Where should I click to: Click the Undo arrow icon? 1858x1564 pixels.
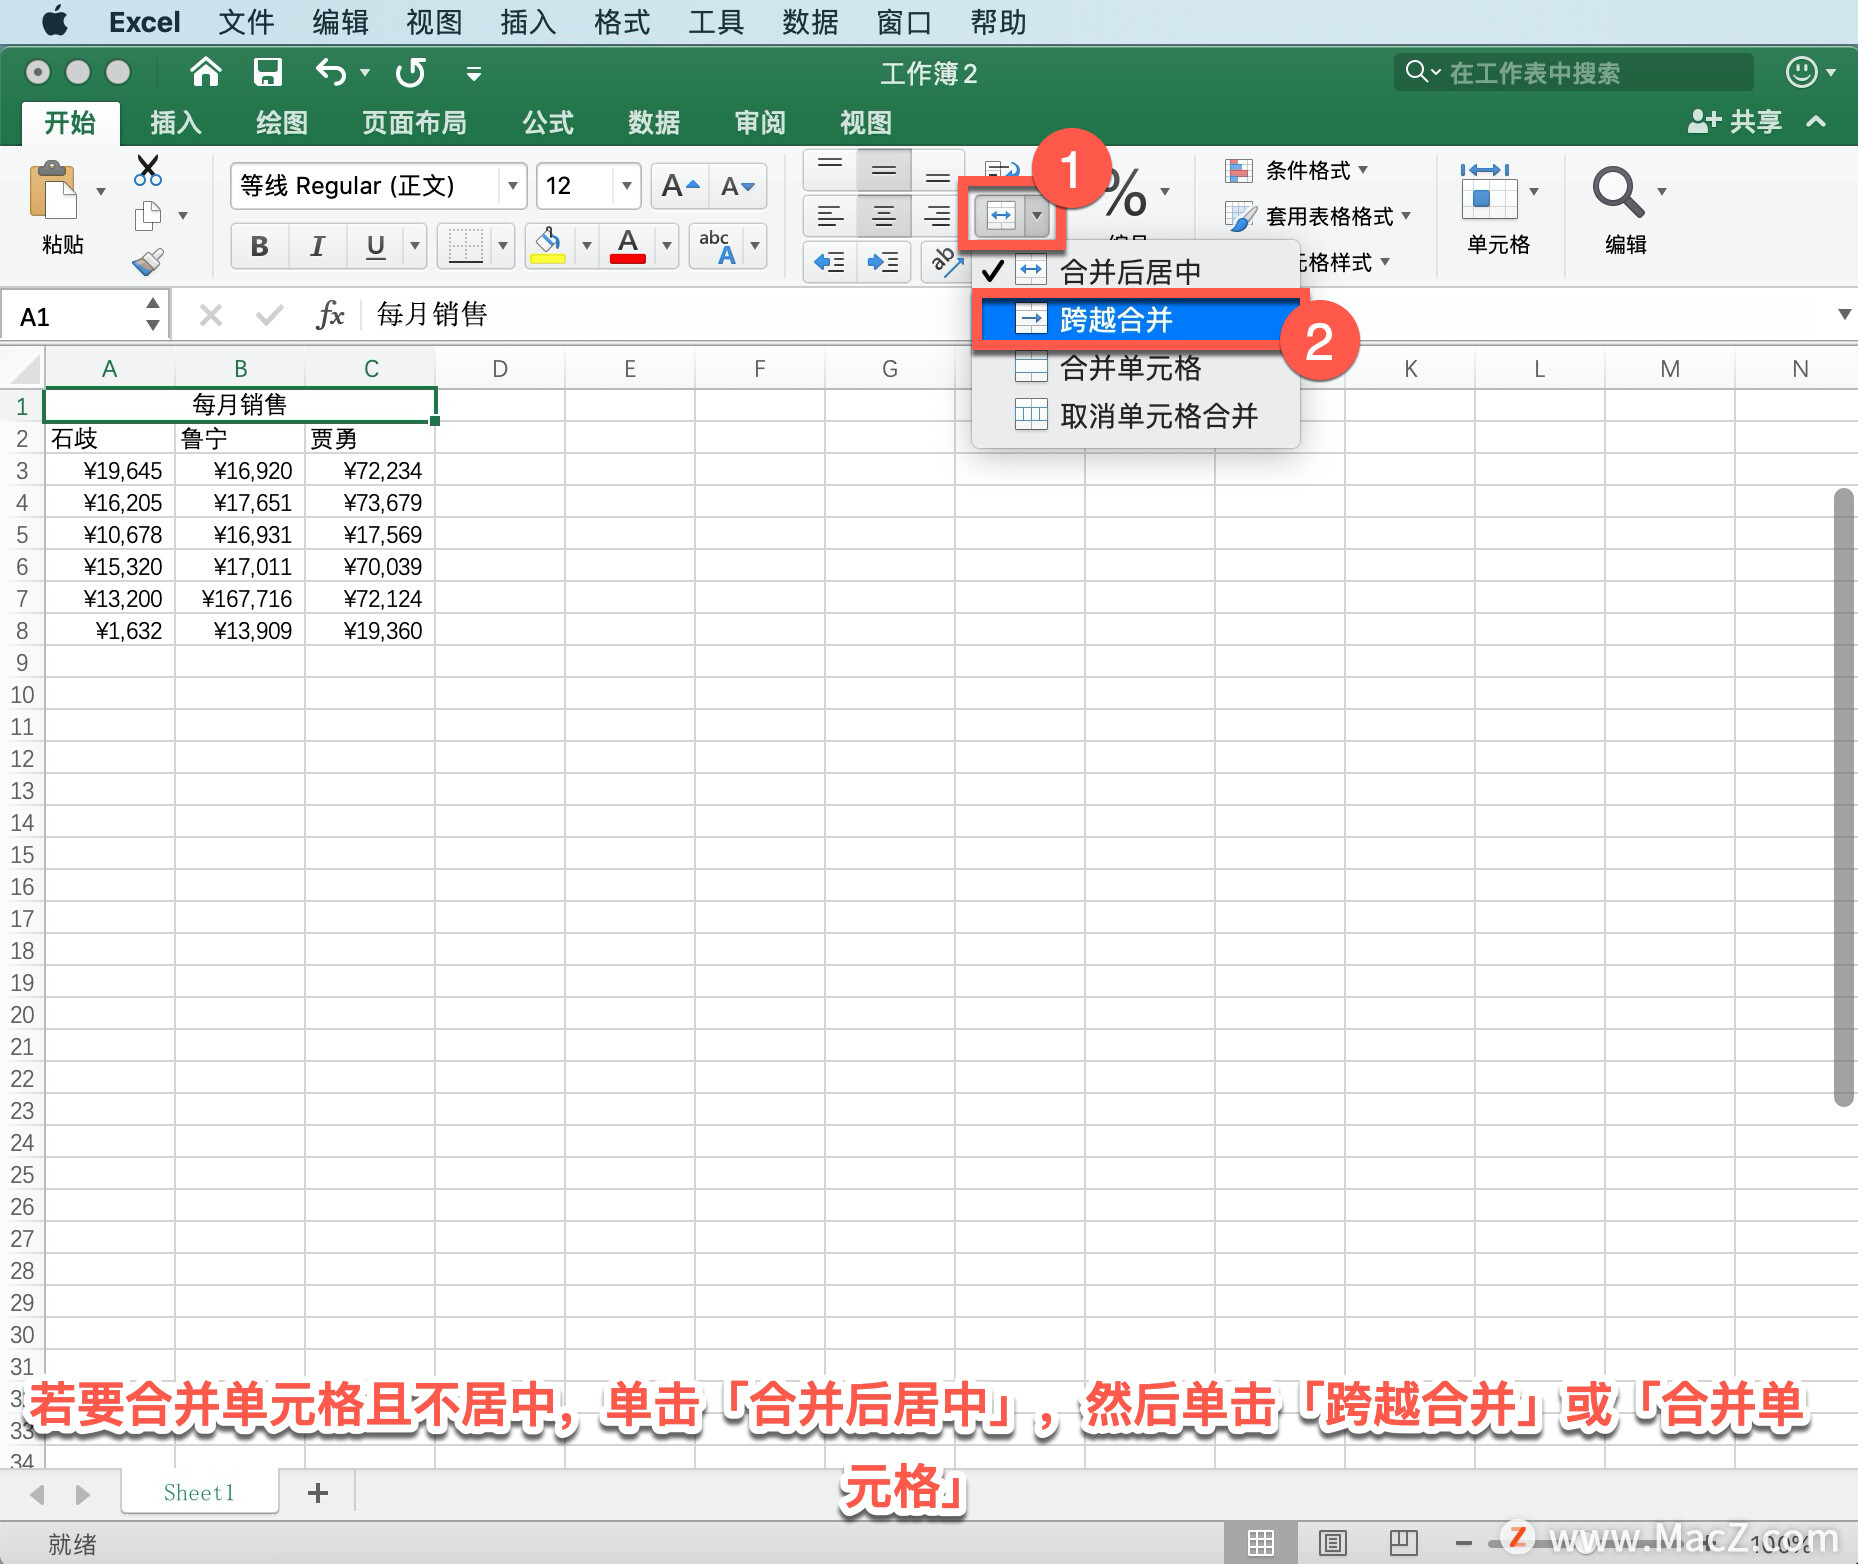coord(331,72)
